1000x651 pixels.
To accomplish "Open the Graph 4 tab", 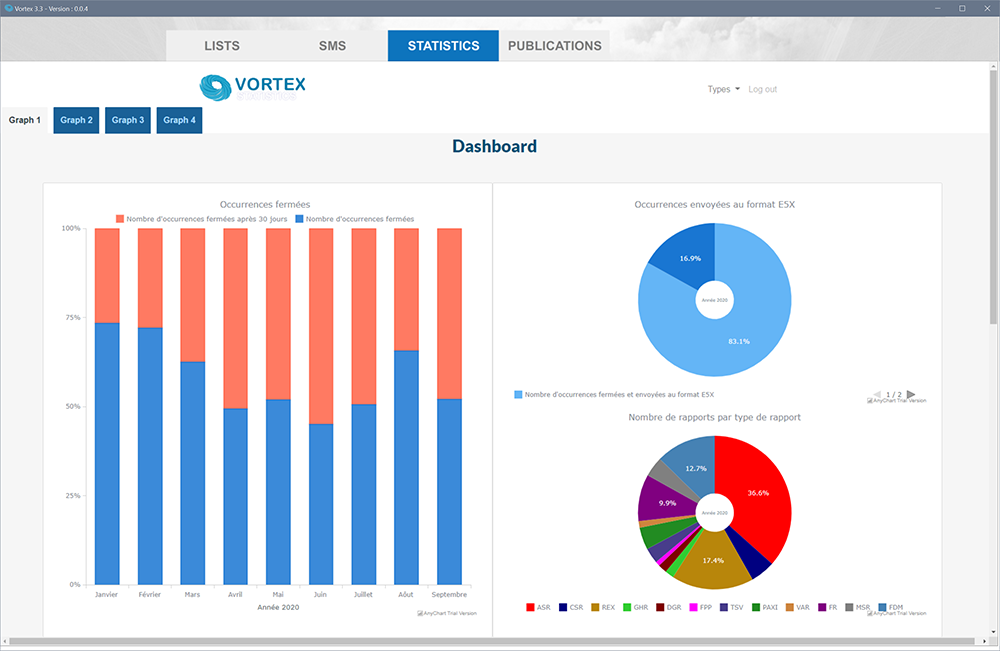I will point(179,120).
